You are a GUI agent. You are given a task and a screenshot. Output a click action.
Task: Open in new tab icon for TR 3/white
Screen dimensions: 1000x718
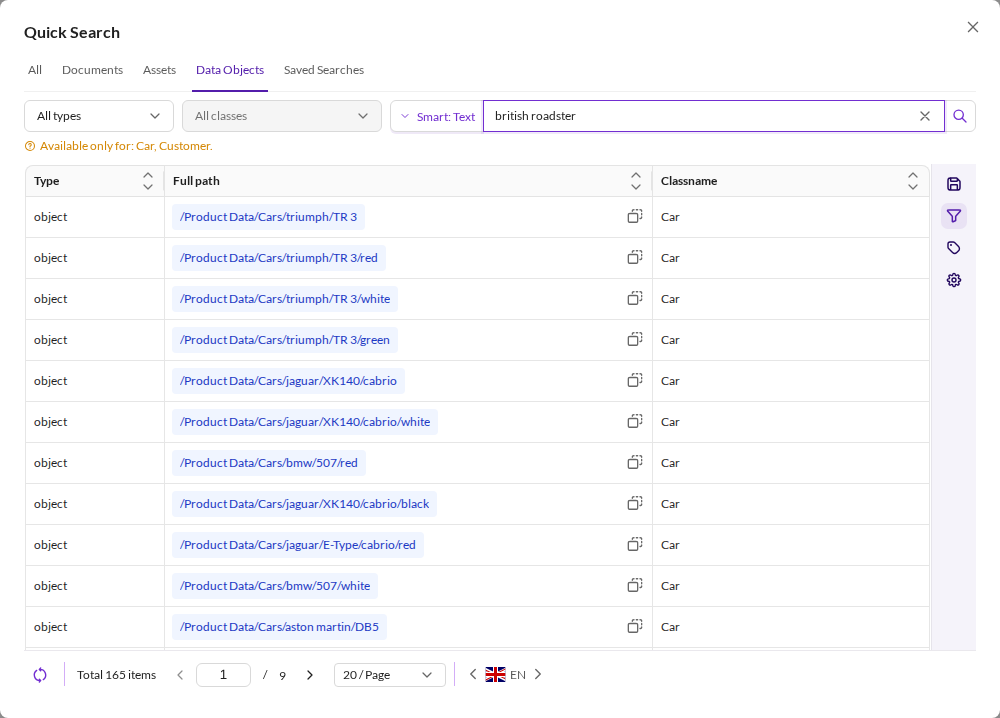635,298
